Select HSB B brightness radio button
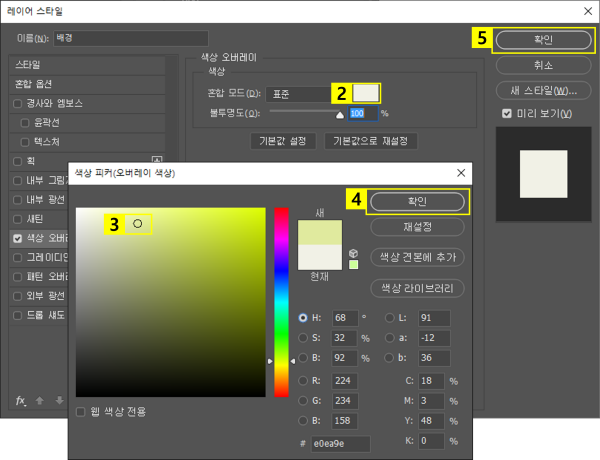Image resolution: width=600 pixels, height=460 pixels. coord(303,358)
